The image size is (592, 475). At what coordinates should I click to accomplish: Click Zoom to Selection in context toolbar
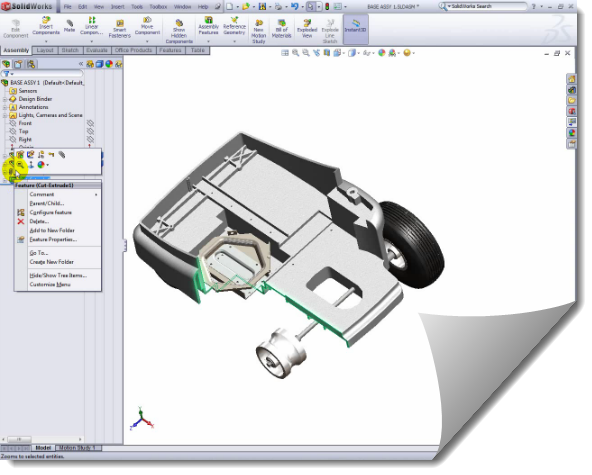tap(20, 165)
